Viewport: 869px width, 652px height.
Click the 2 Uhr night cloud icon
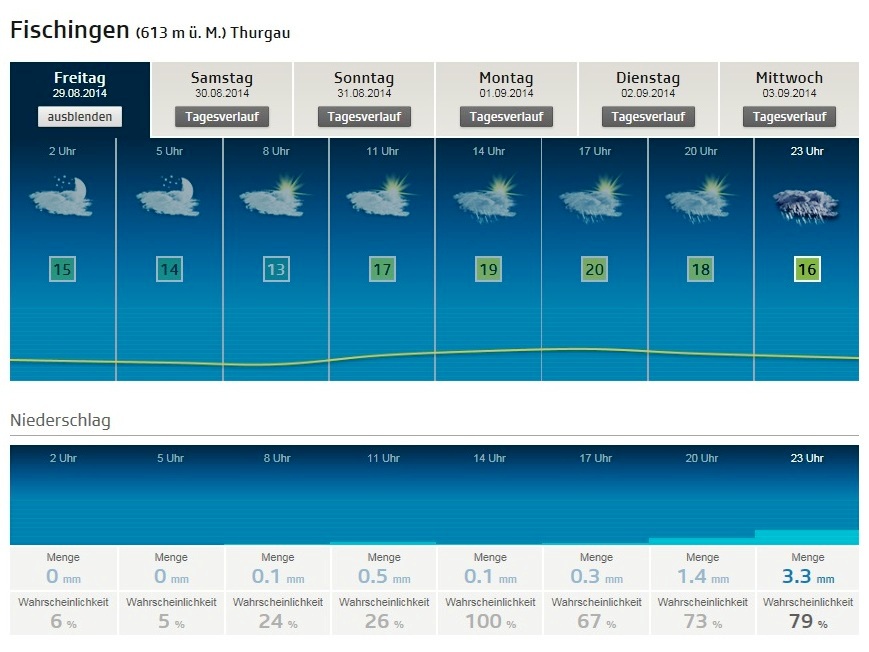61,196
